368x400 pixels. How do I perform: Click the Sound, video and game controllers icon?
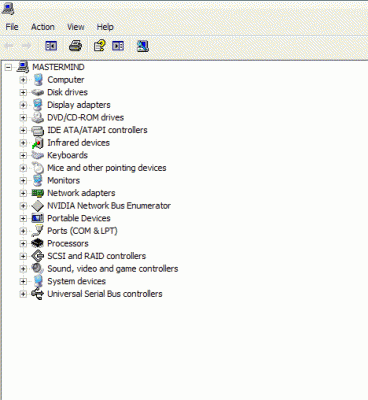38,269
